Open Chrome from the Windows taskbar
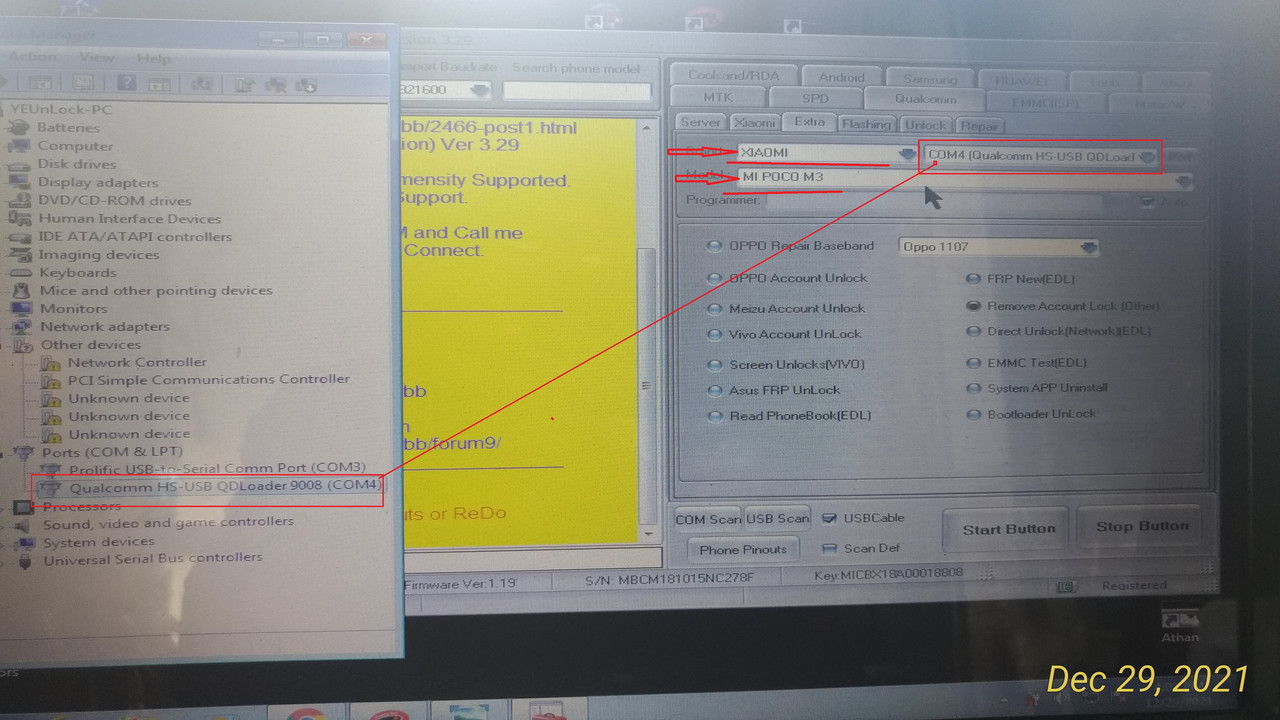1280x720 pixels. click(x=305, y=715)
